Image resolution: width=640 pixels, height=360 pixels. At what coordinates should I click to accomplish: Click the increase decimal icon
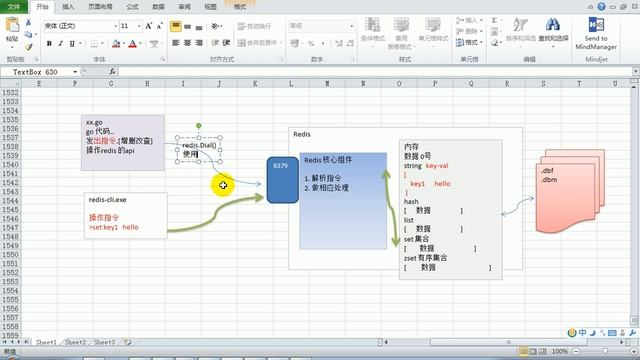339,43
